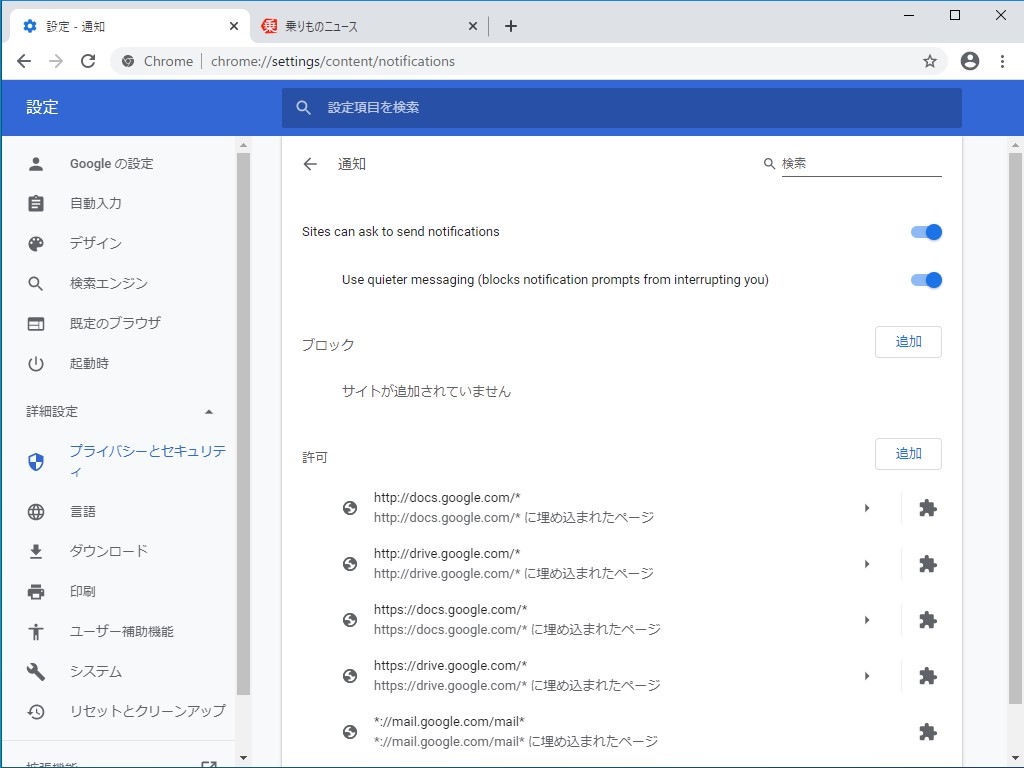The image size is (1024, 768).
Task: Disable Sites can ask to send notifications
Action: (925, 231)
